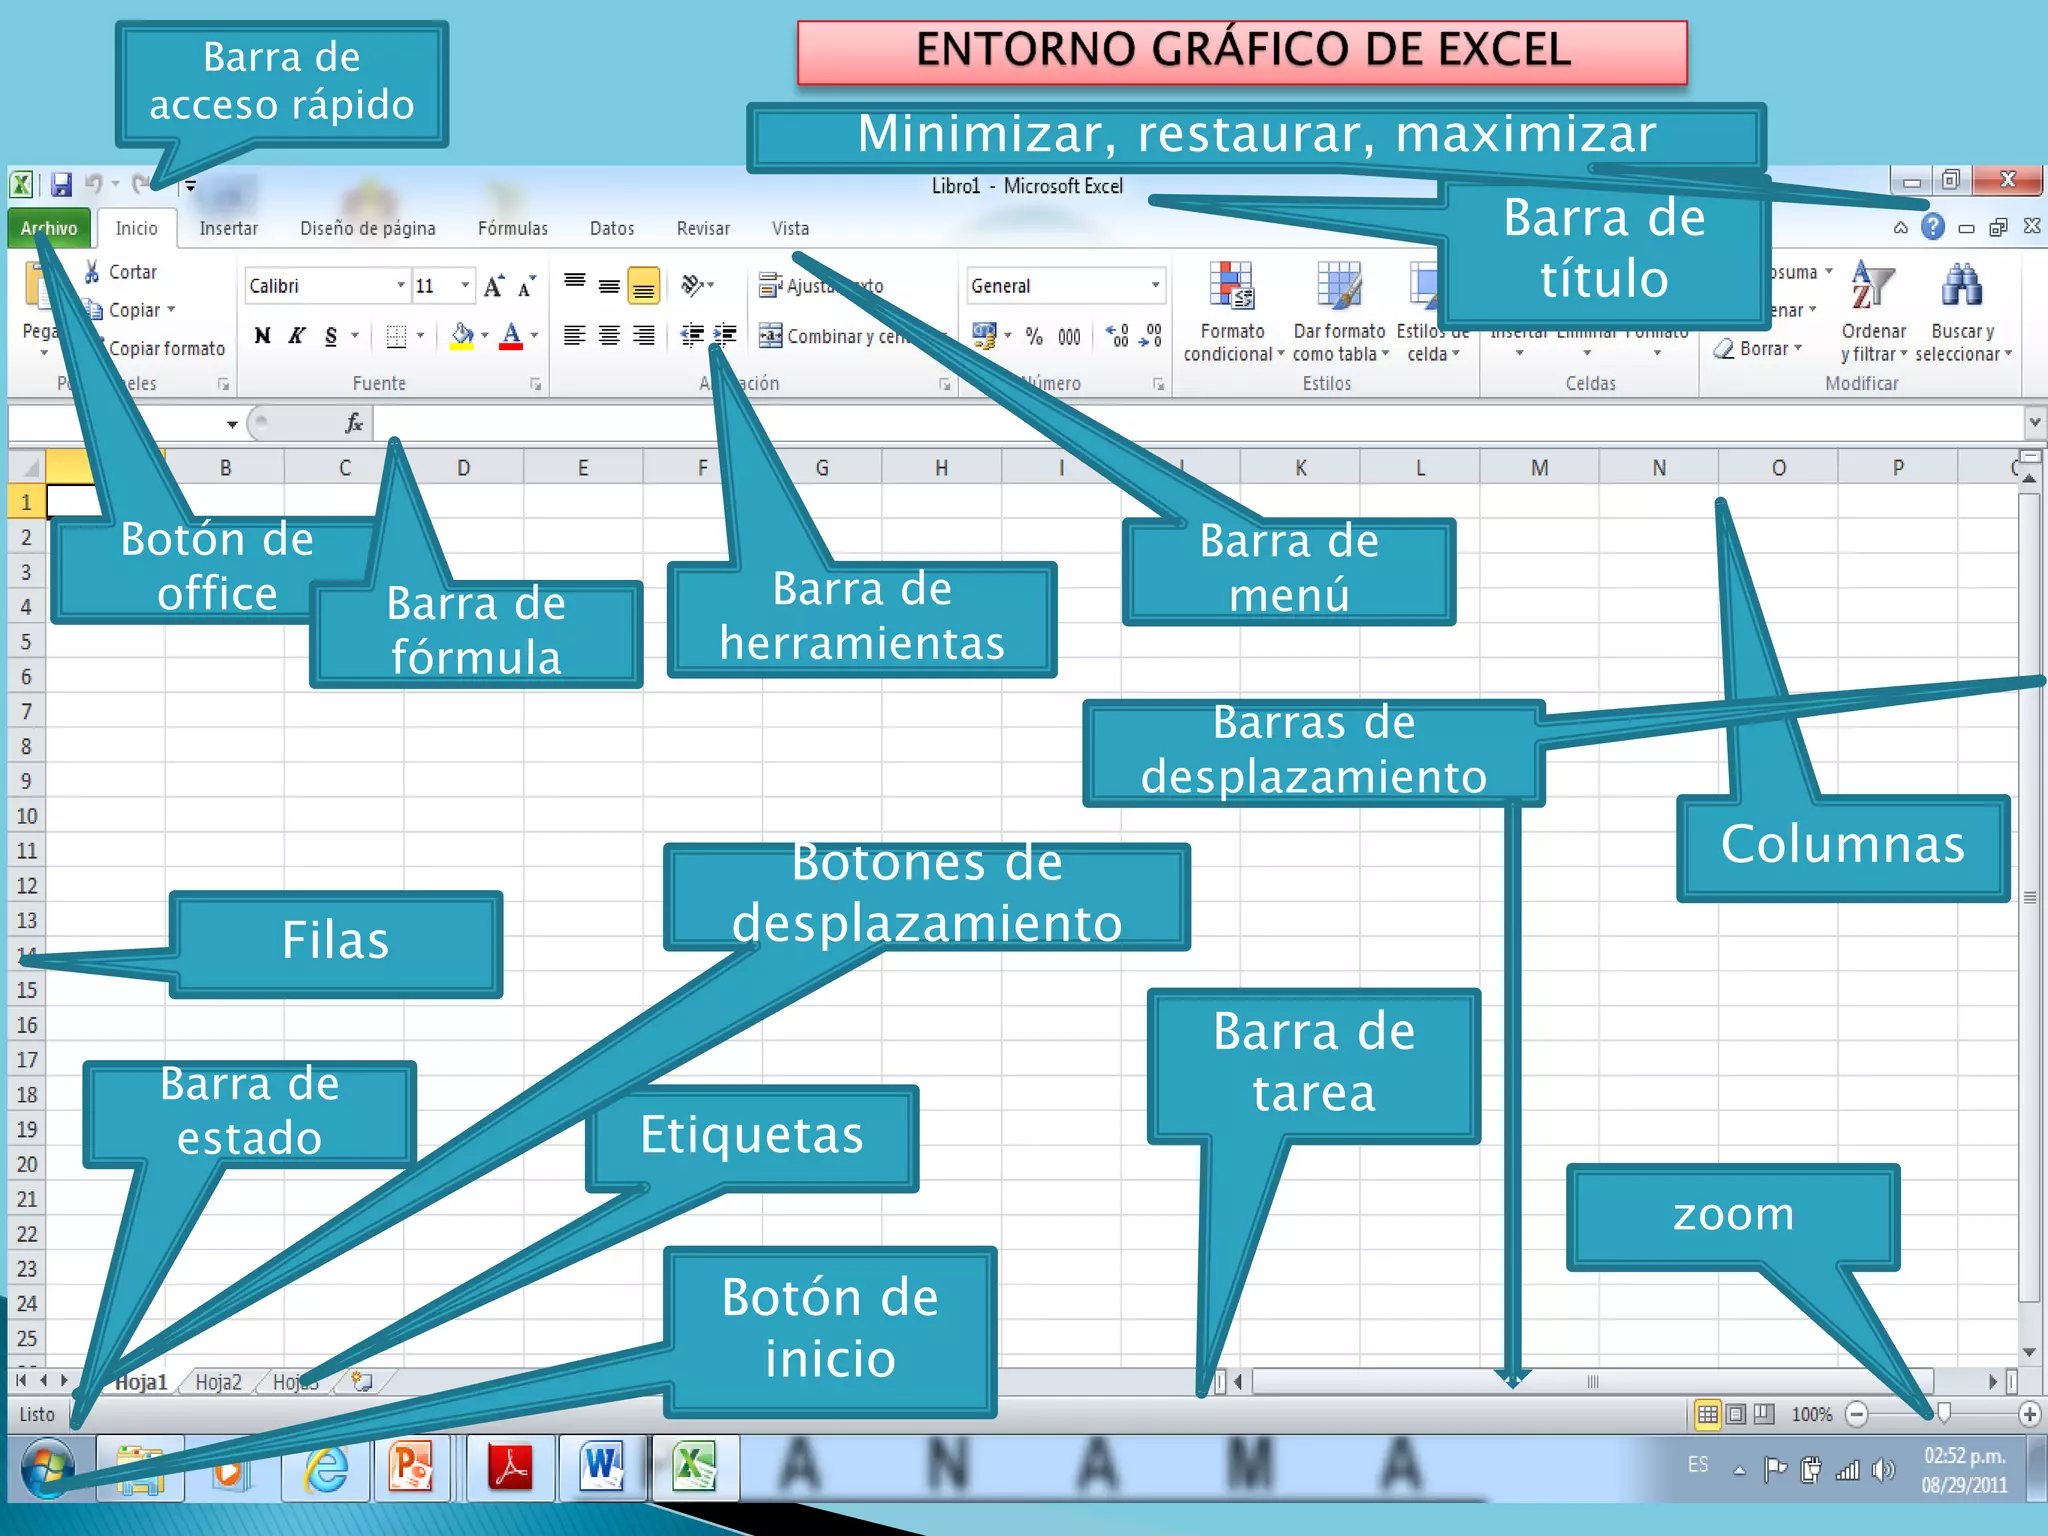The width and height of the screenshot is (2048, 1536).
Task: Select the Hoja2 sheet tab
Action: tap(218, 1382)
